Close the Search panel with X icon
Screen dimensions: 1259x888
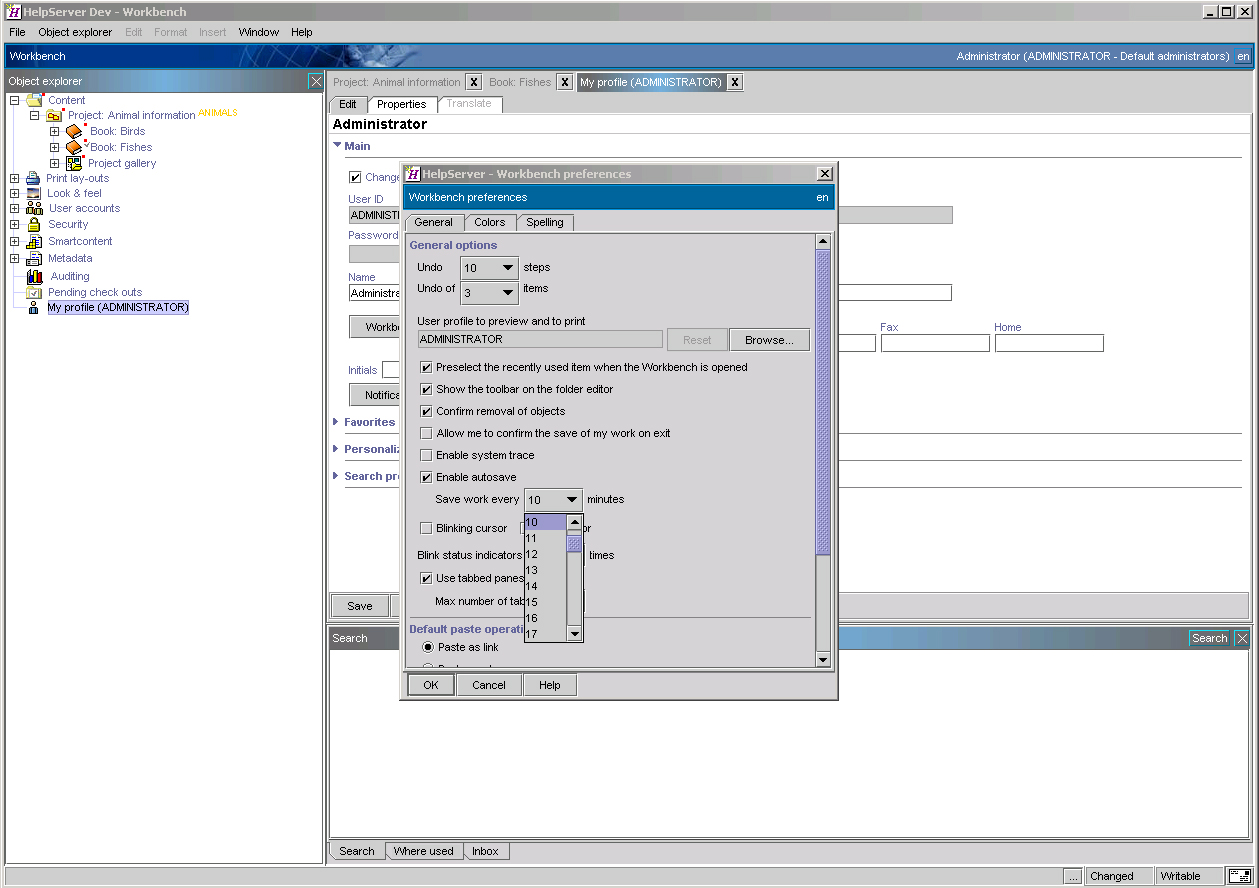(x=1242, y=638)
